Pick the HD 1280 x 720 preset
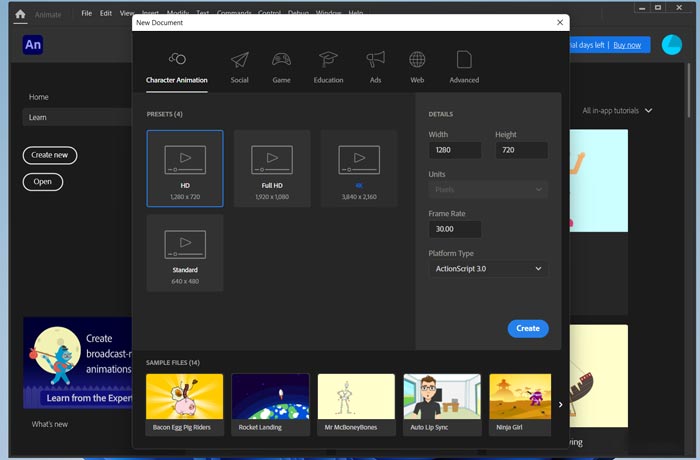The height and width of the screenshot is (460, 700). pos(185,168)
